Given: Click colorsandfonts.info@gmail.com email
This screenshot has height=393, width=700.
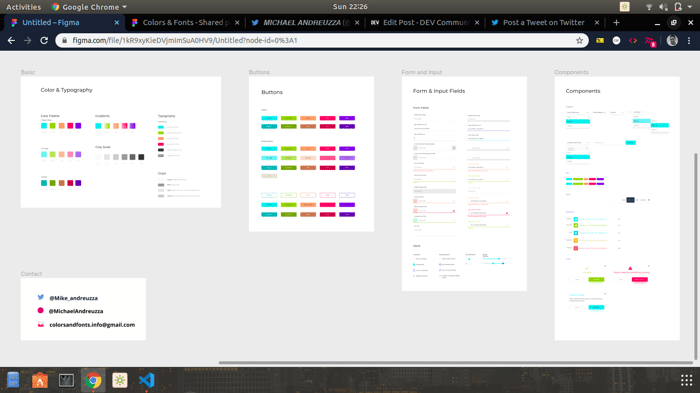Looking at the screenshot, I should [x=92, y=325].
